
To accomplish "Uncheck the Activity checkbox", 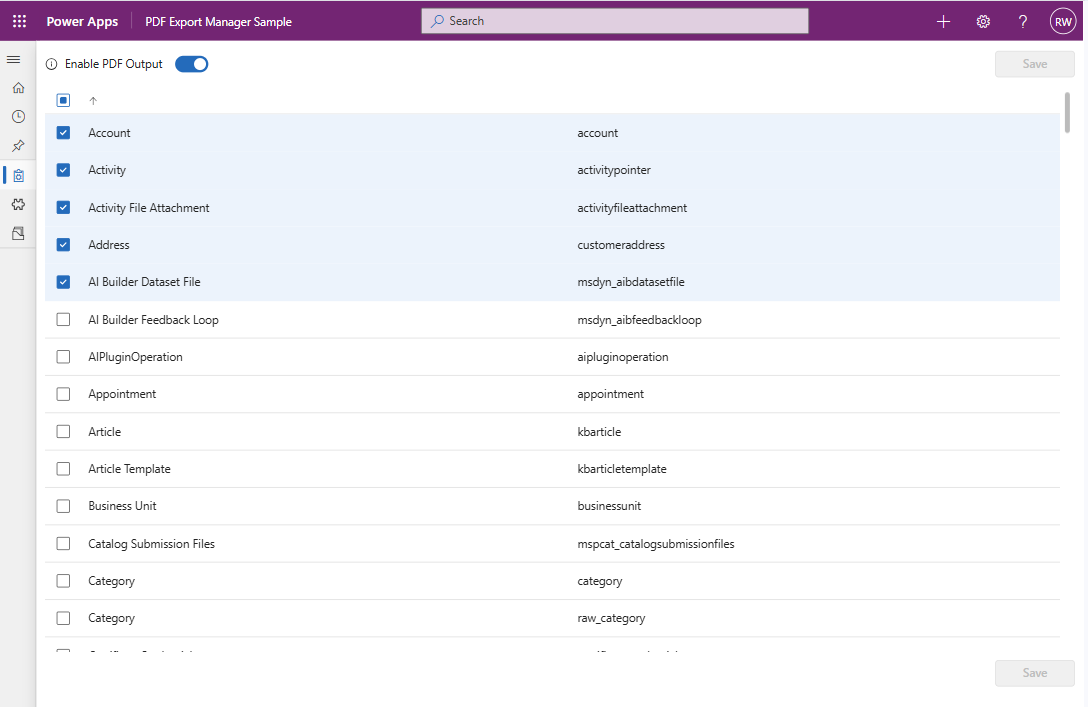I will [63, 170].
